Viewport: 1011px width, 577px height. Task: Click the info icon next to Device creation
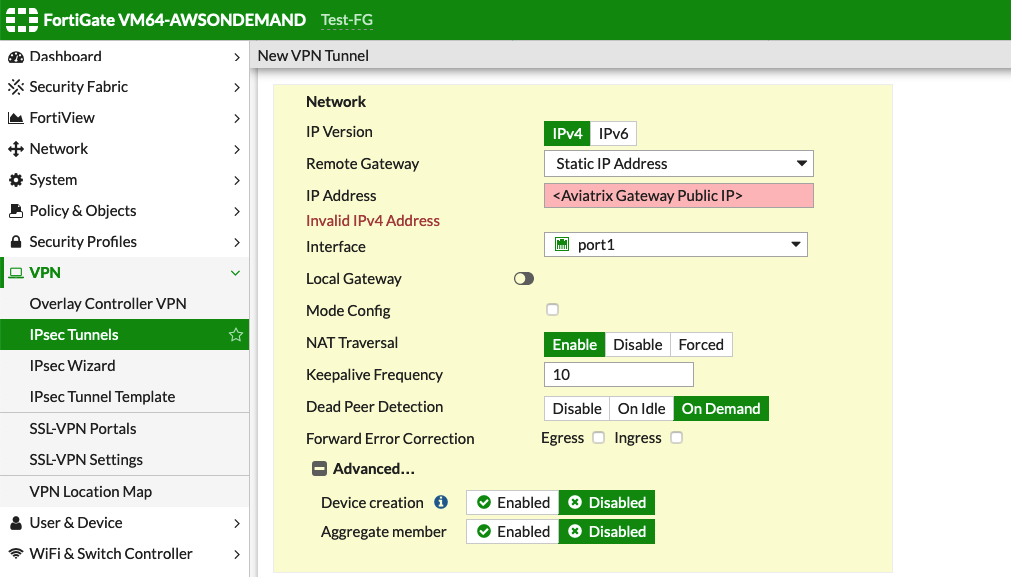pos(440,502)
